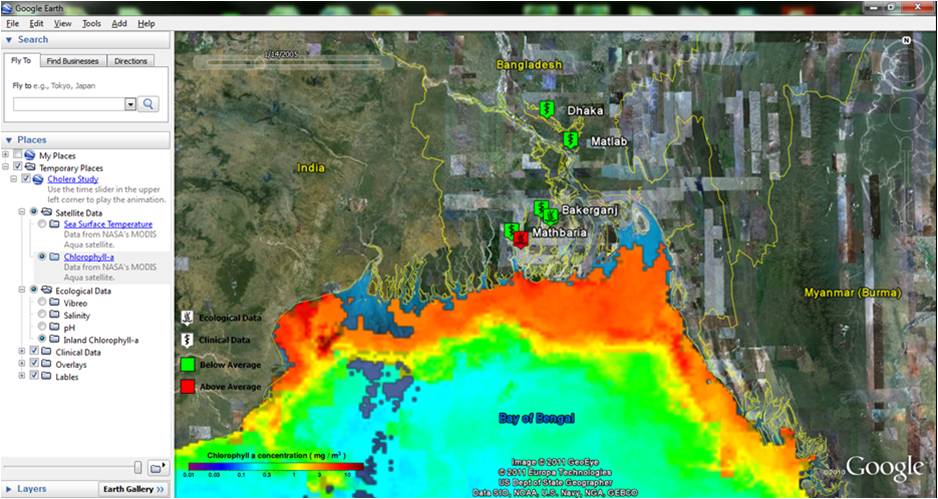
Task: Click the play tour folder button
Action: [x=156, y=467]
